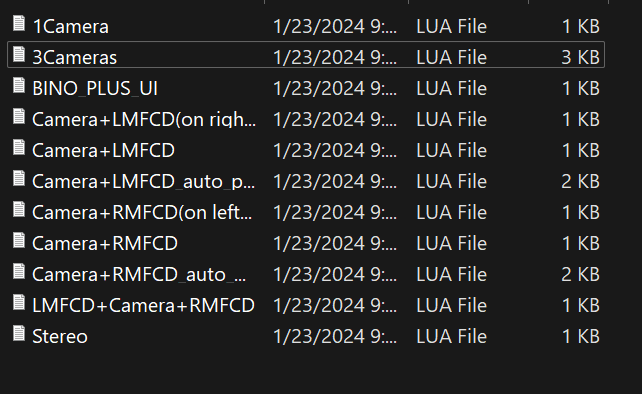Choose the Camera+RMFCD(on left... file
642x394 pixels.
click(x=142, y=213)
